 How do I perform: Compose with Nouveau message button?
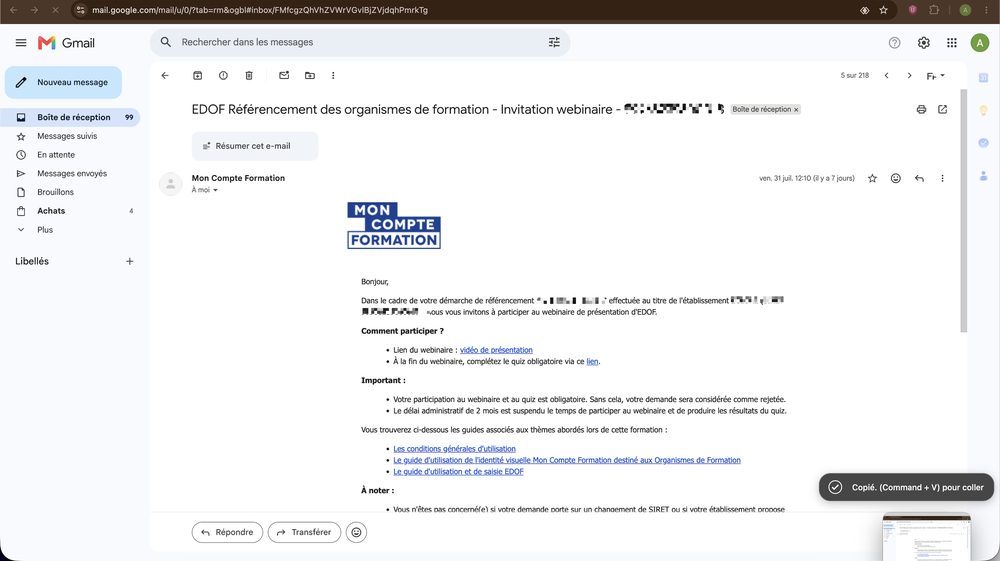[x=63, y=82]
